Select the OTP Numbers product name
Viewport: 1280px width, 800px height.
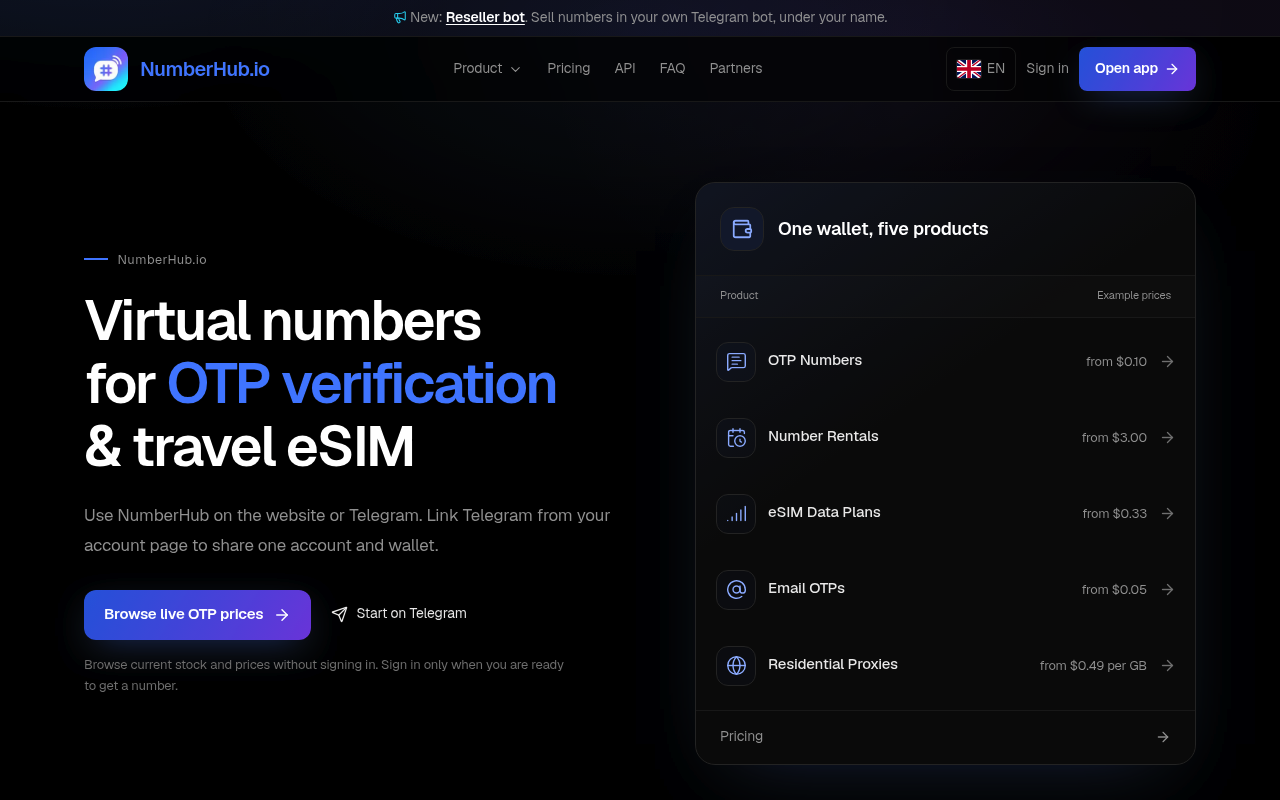click(x=815, y=361)
